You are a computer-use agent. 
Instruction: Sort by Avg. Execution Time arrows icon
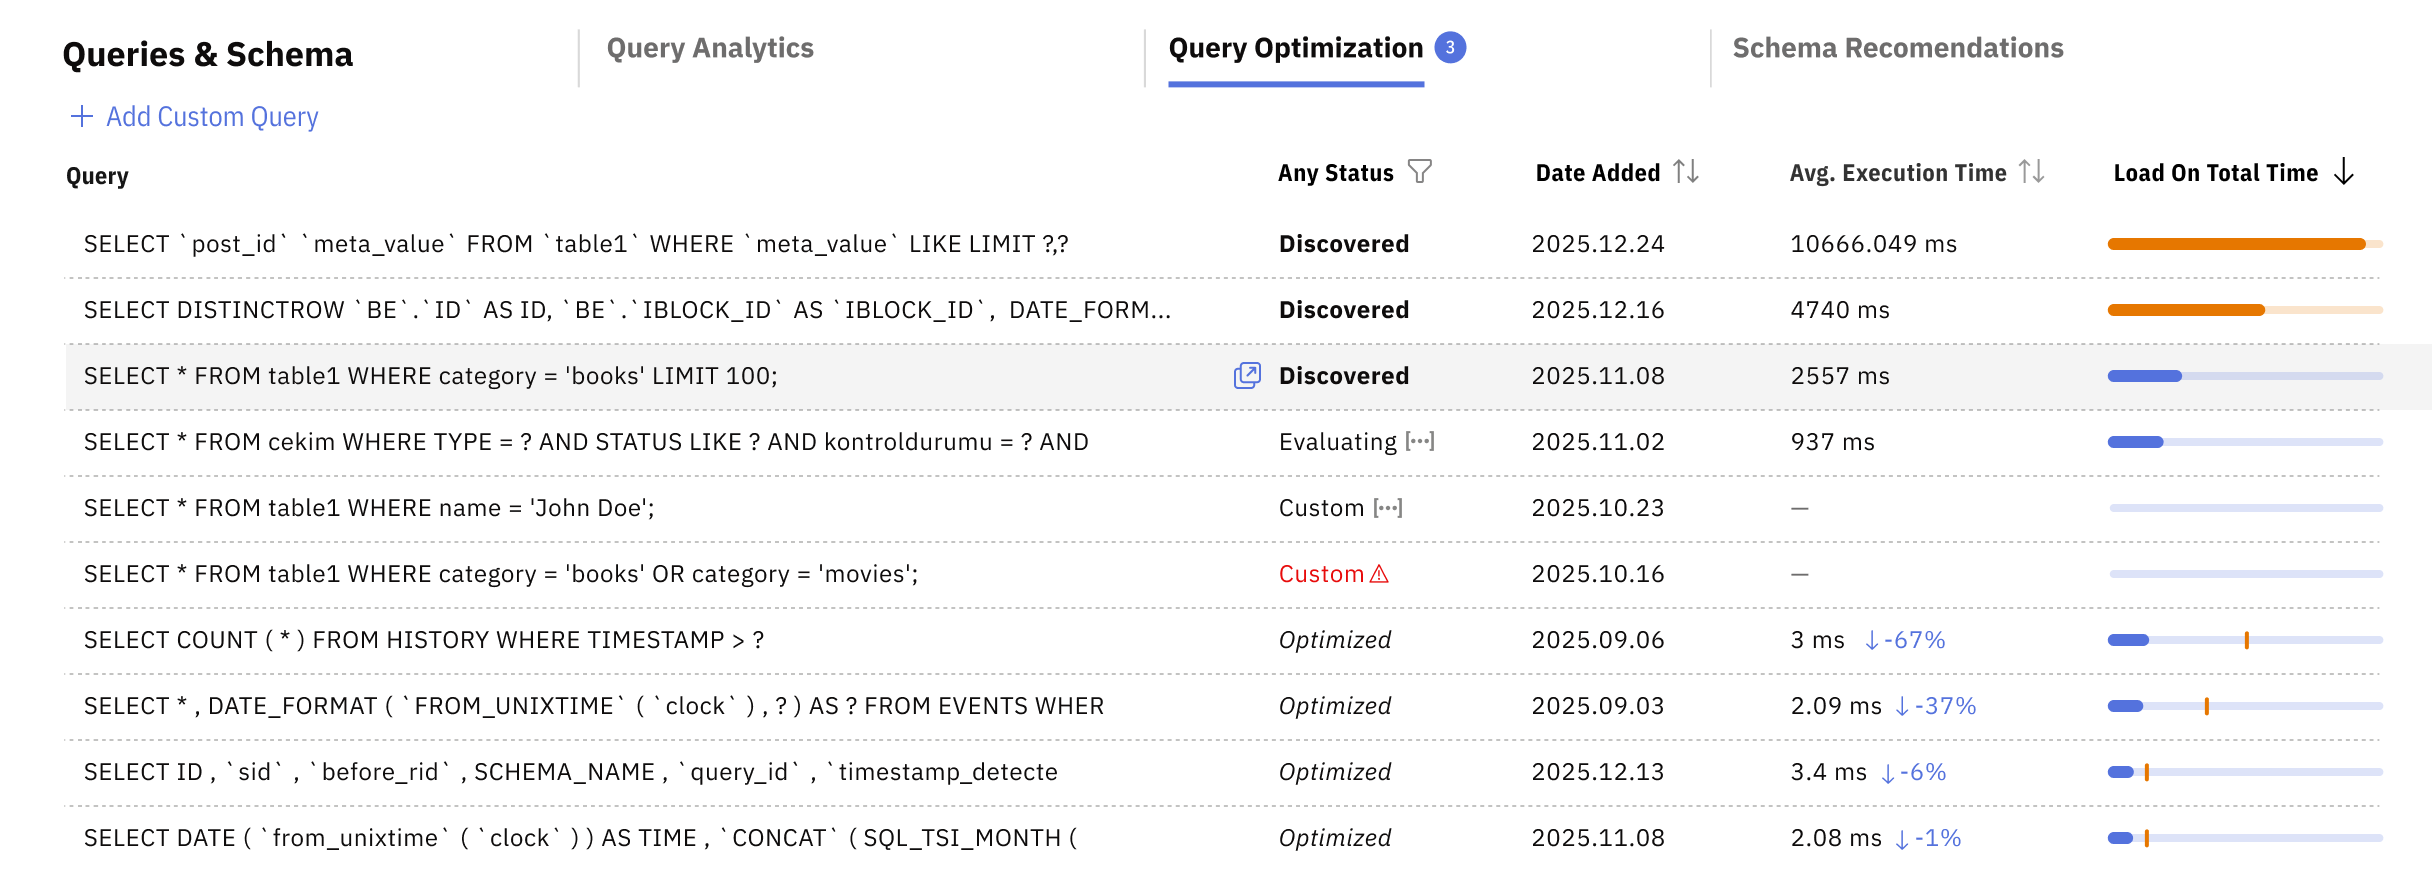pyautogui.click(x=2031, y=172)
